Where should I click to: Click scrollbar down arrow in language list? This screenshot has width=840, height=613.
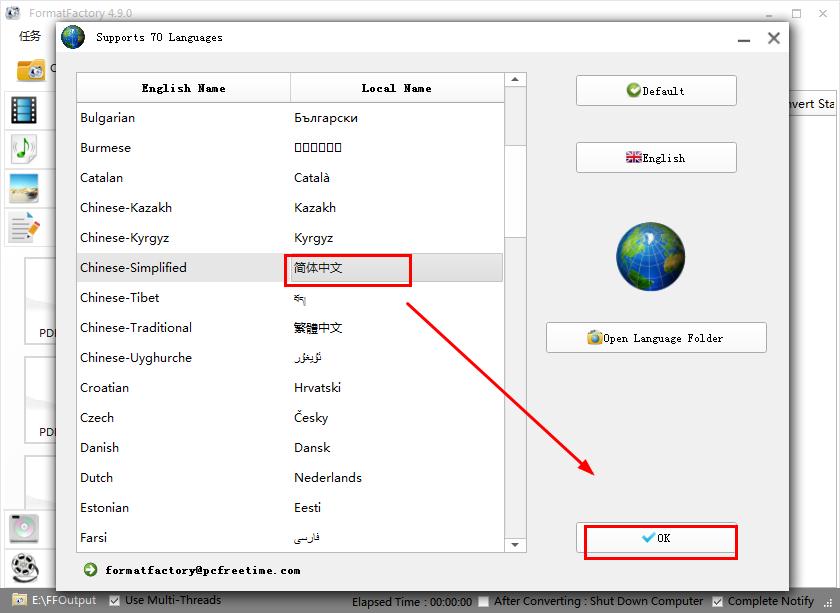click(515, 545)
